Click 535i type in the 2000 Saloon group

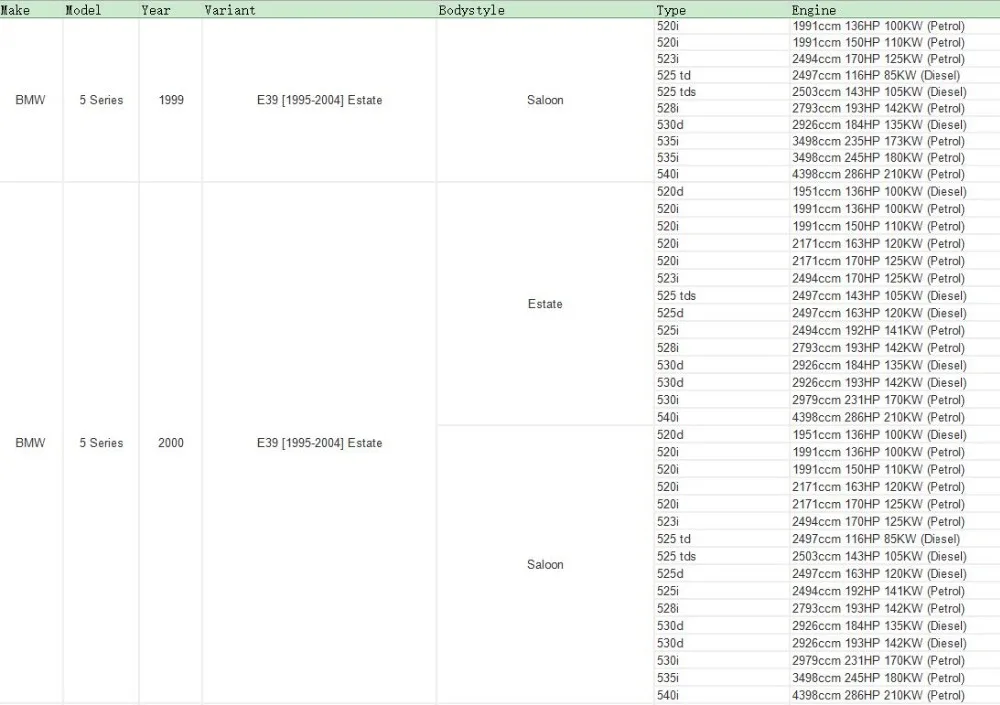pos(668,678)
